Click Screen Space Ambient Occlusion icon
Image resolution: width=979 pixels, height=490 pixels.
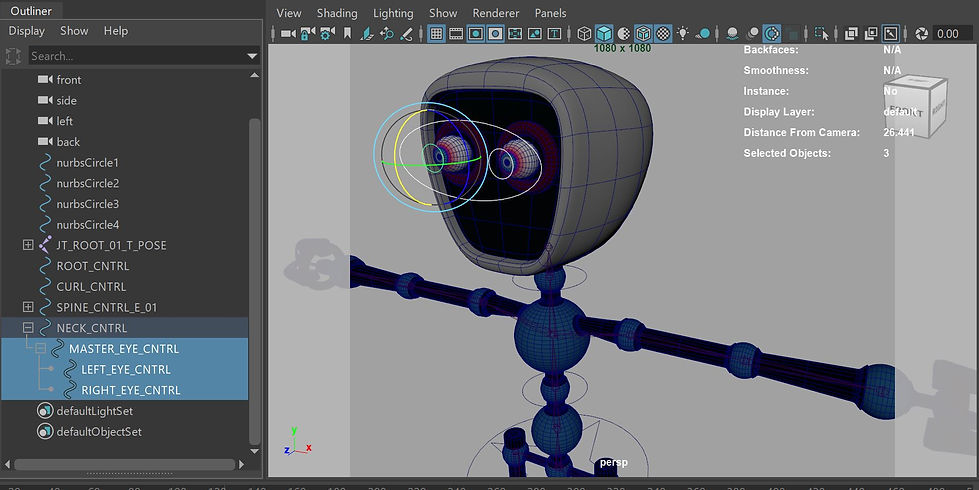pos(732,34)
